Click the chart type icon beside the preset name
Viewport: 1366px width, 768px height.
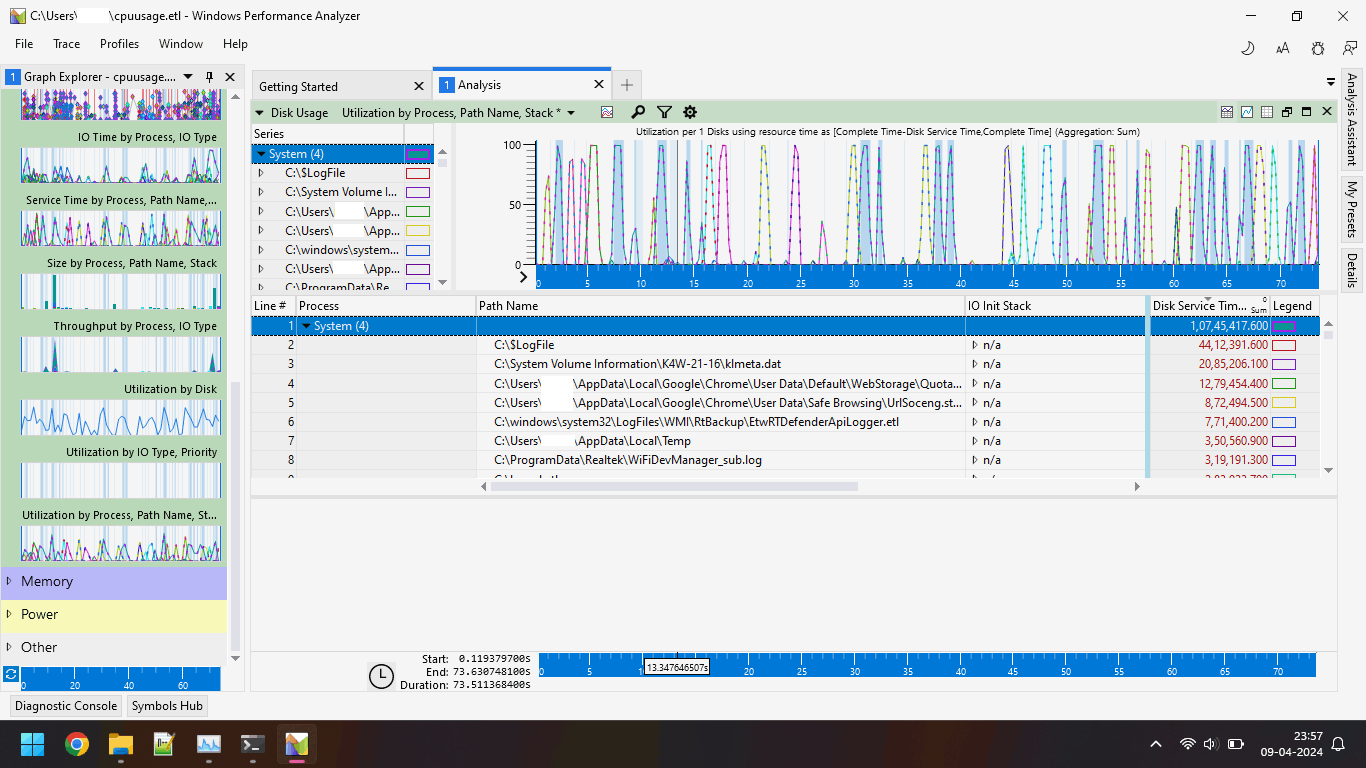[x=607, y=113]
